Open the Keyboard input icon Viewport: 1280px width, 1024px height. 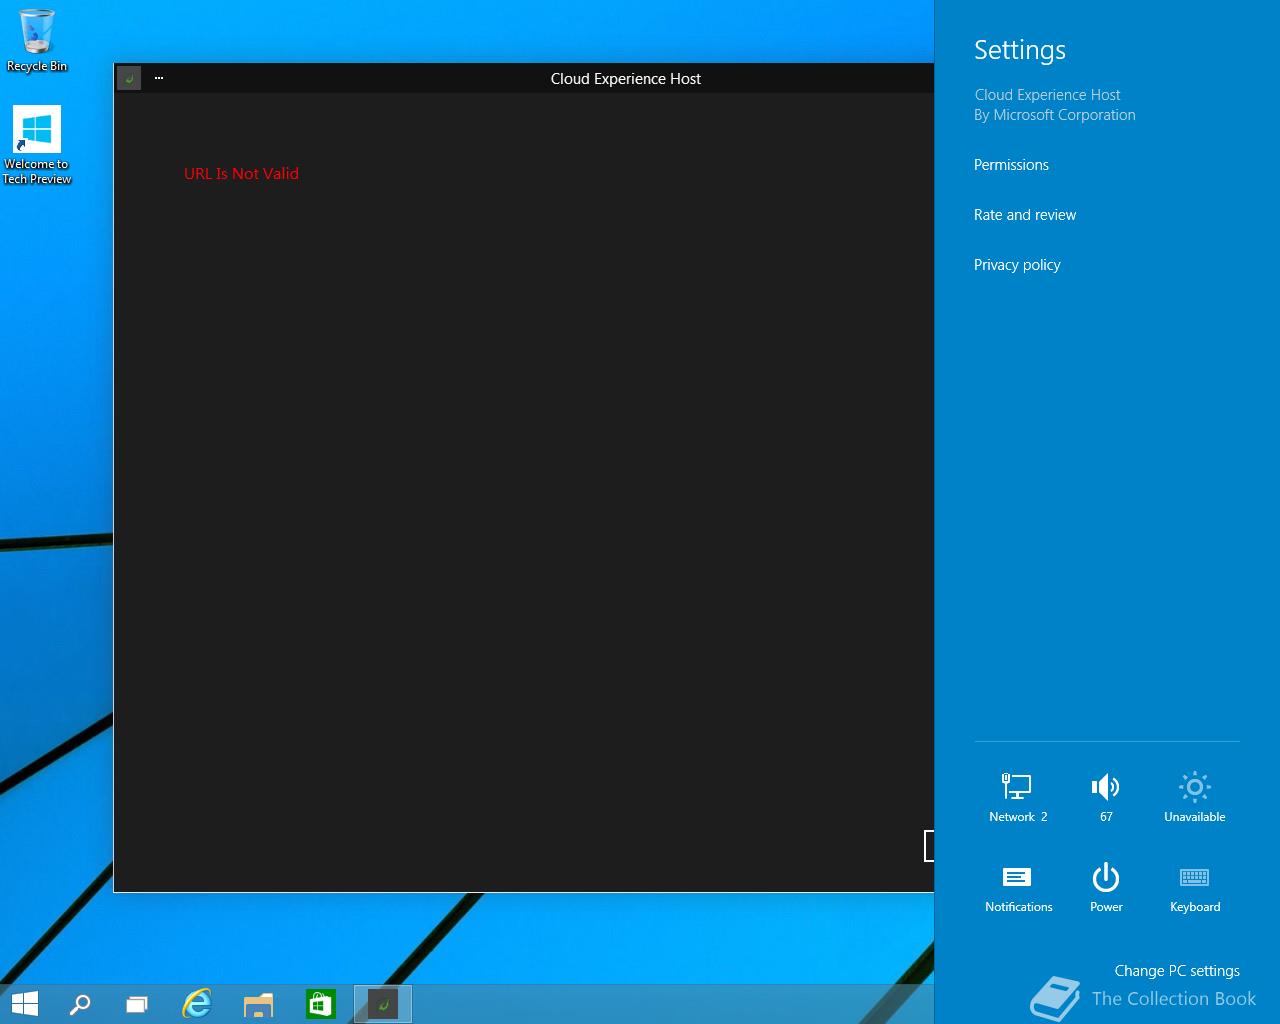(1194, 887)
